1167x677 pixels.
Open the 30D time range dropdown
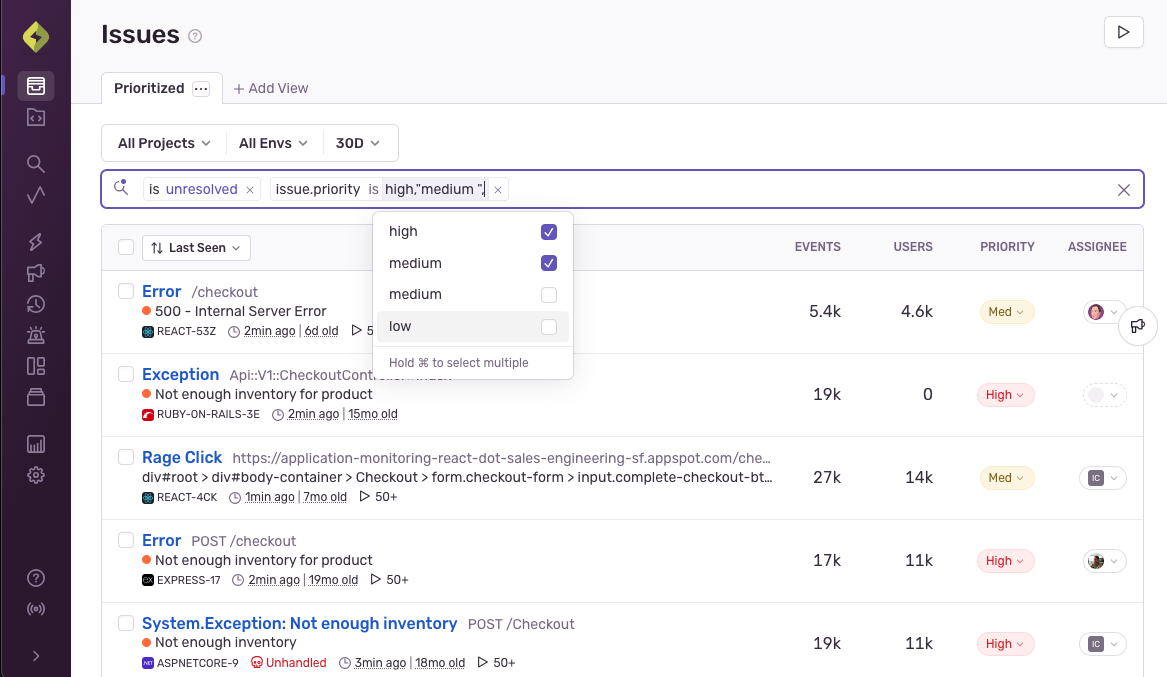coord(358,143)
